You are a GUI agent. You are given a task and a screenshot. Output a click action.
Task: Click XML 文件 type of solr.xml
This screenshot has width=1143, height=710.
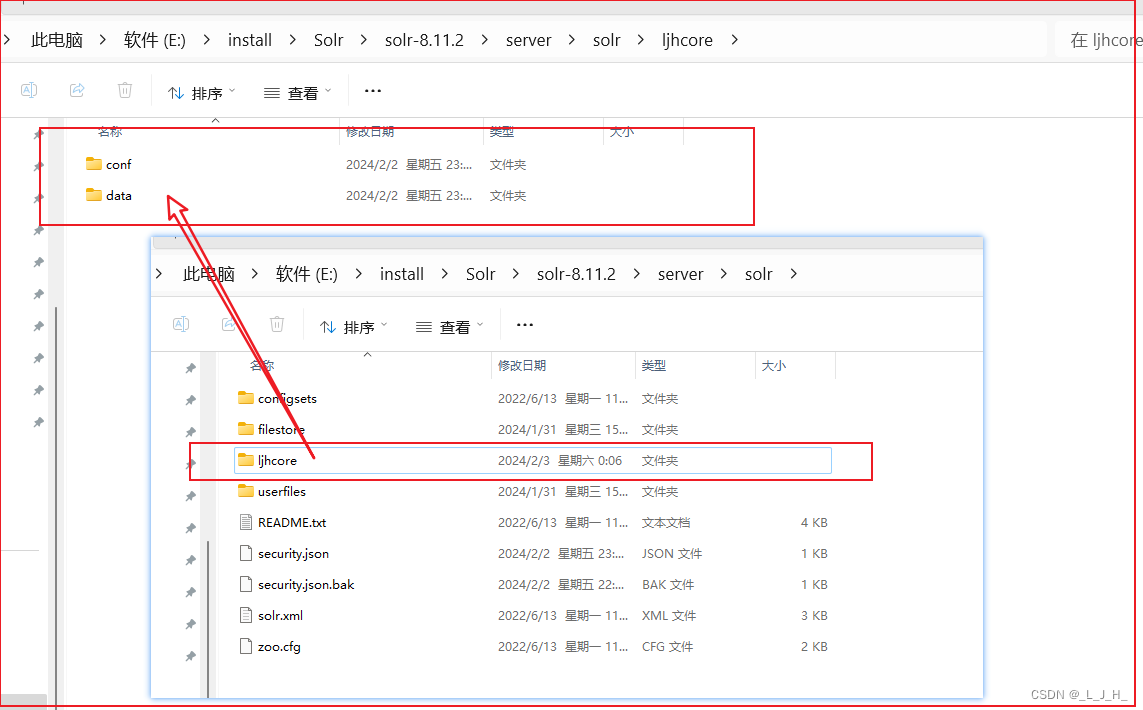[668, 615]
